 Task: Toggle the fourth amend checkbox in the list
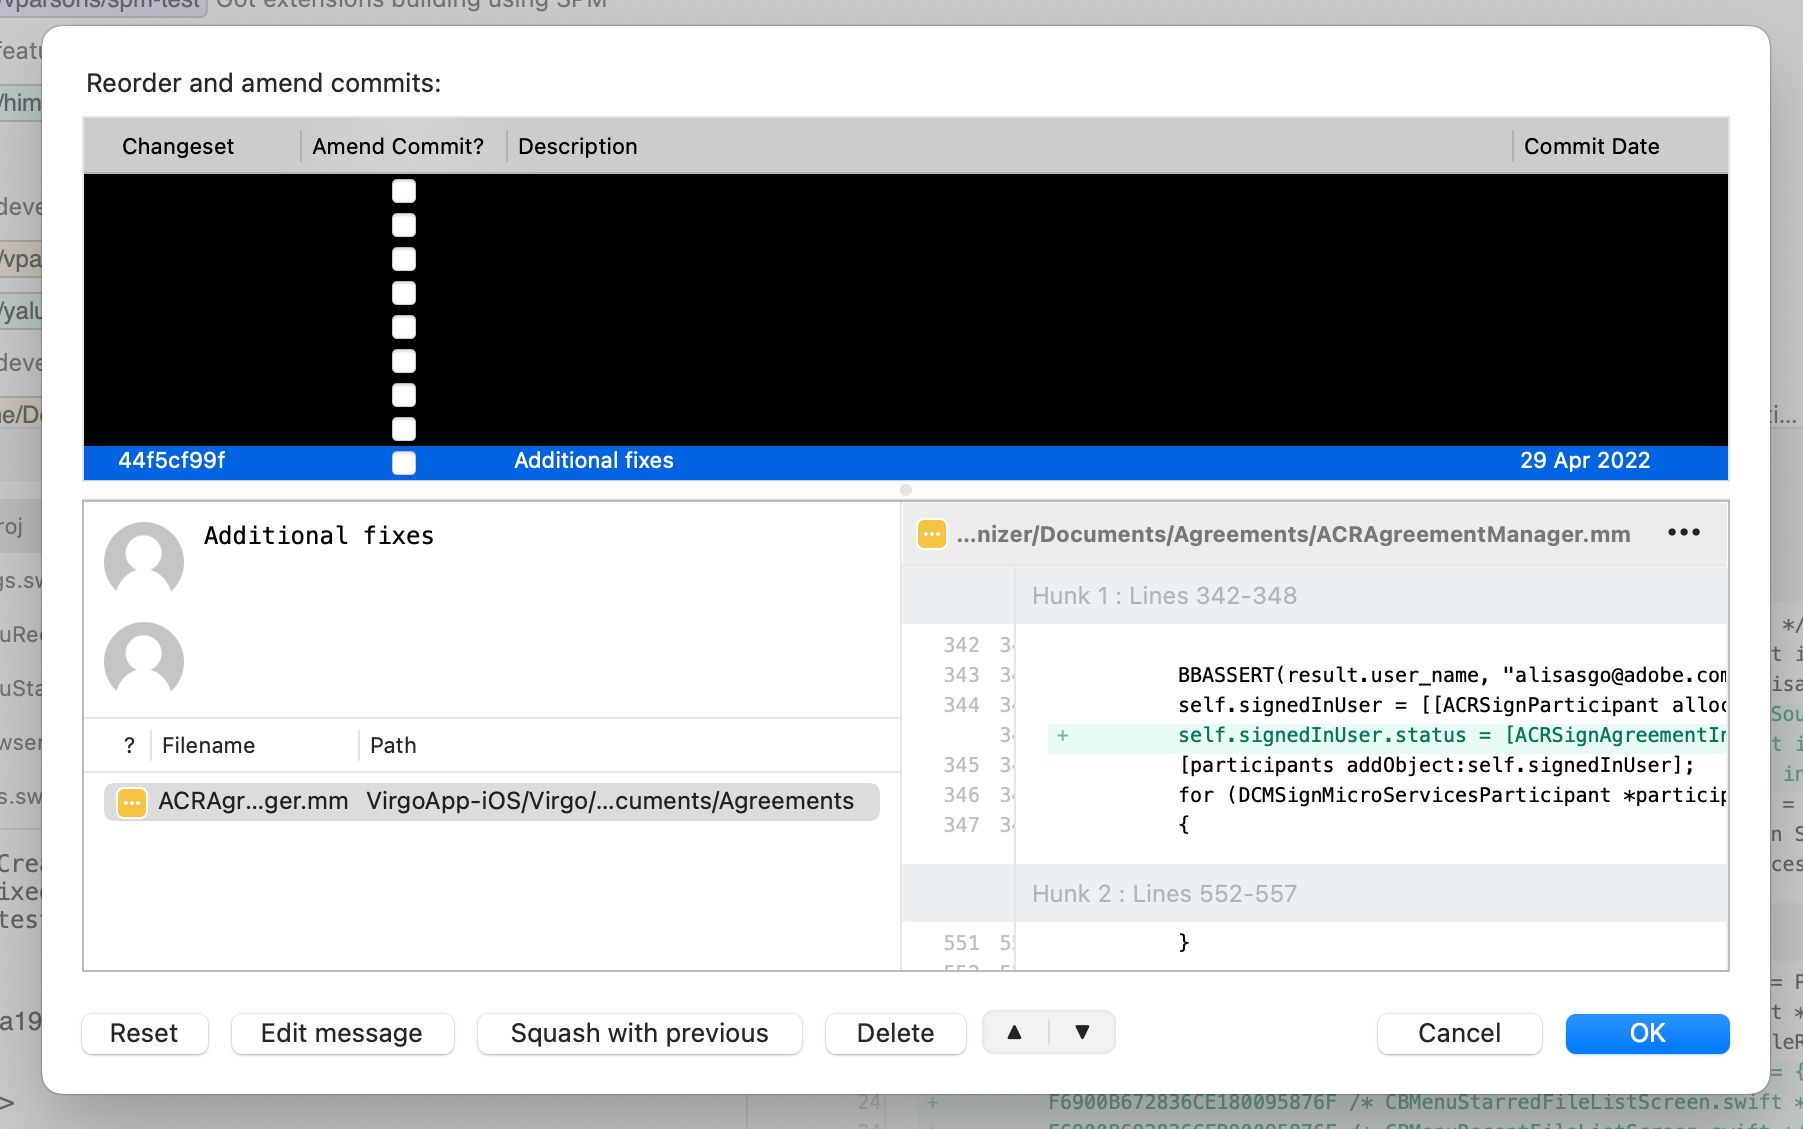coord(404,293)
